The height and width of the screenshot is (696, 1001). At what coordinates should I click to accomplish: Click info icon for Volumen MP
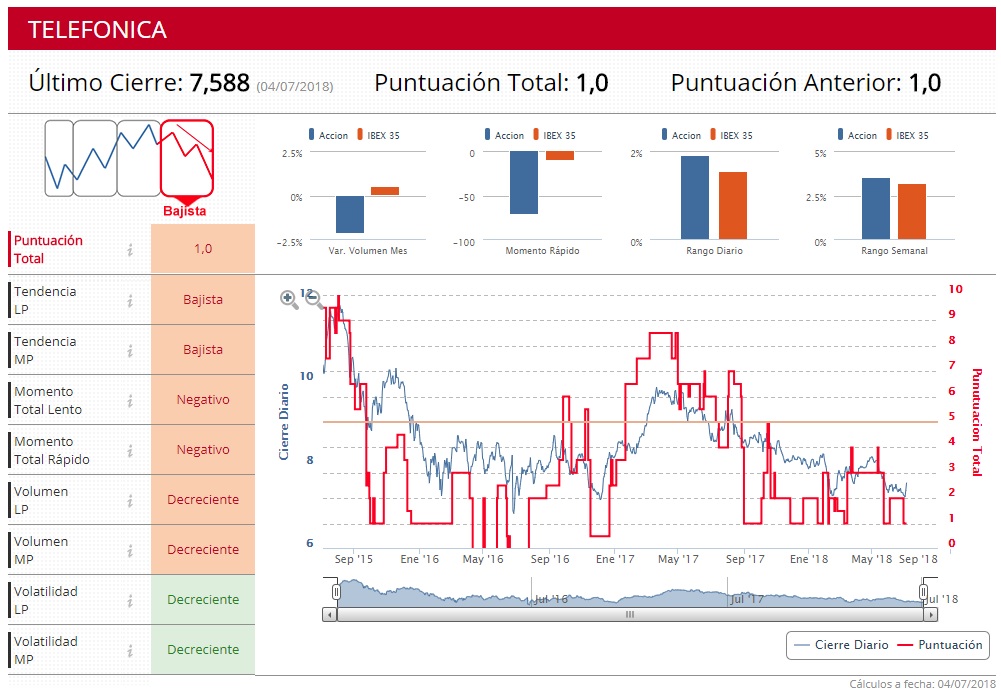pyautogui.click(x=130, y=550)
